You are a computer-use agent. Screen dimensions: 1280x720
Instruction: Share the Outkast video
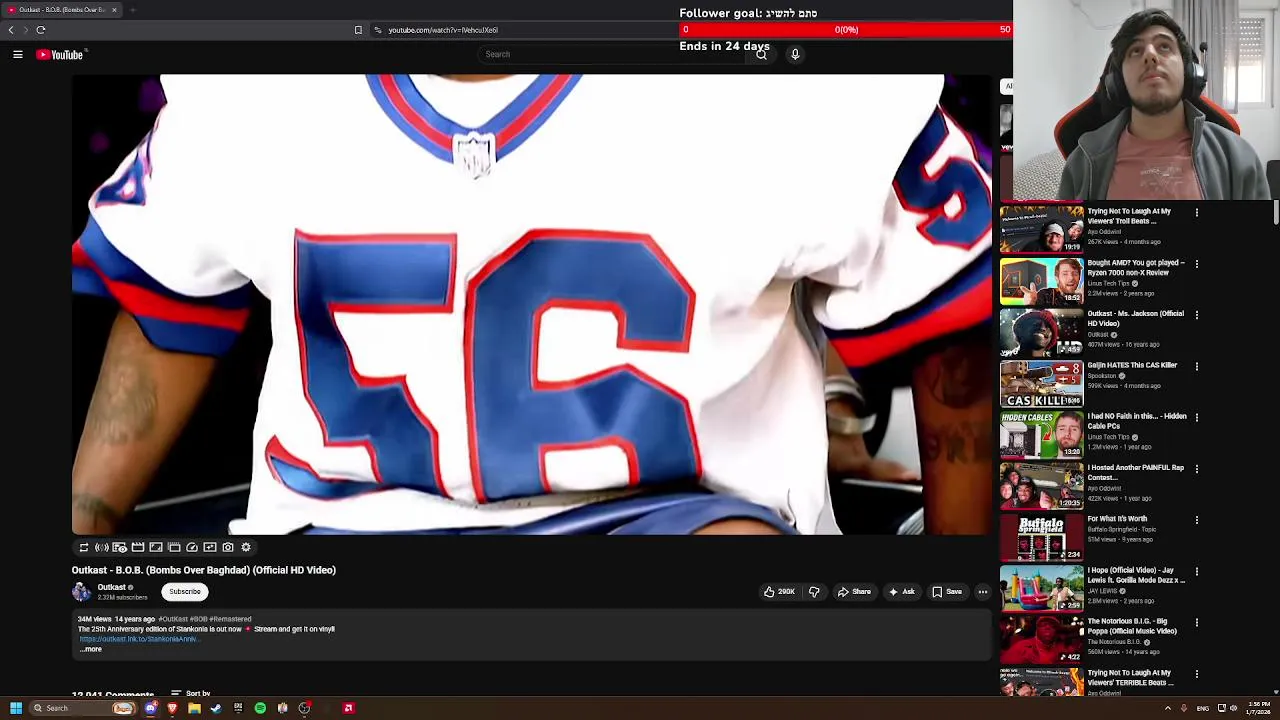(854, 592)
